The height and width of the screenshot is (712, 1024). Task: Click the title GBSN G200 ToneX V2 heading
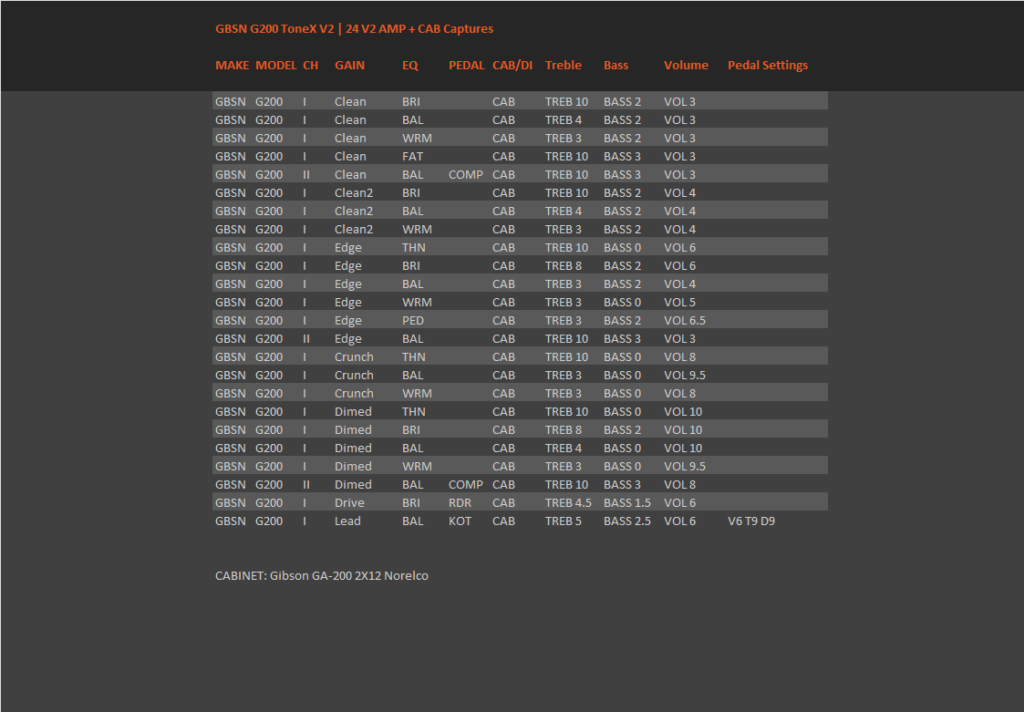click(354, 29)
